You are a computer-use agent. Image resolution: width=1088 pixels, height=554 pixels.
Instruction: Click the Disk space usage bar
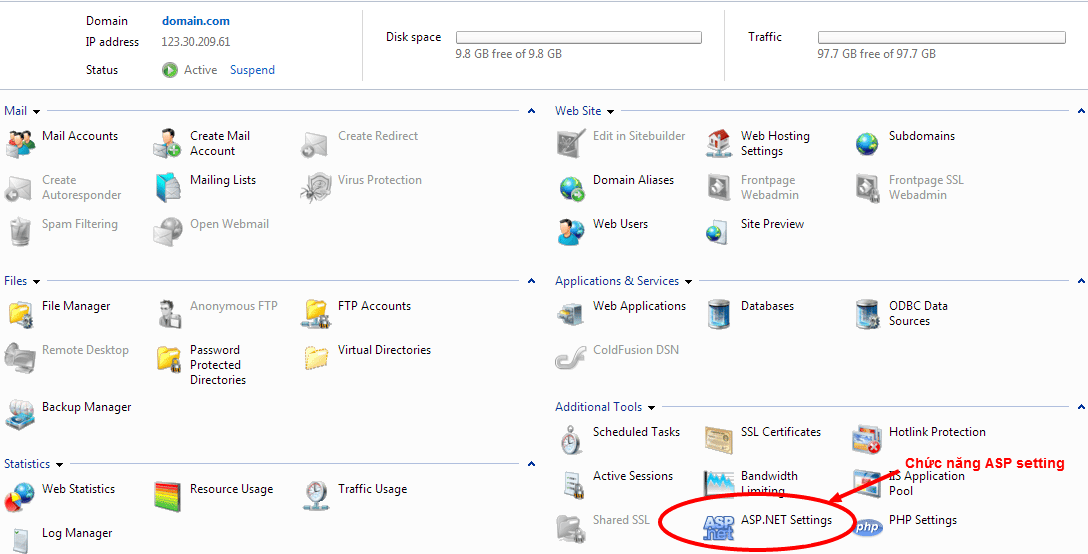point(578,38)
